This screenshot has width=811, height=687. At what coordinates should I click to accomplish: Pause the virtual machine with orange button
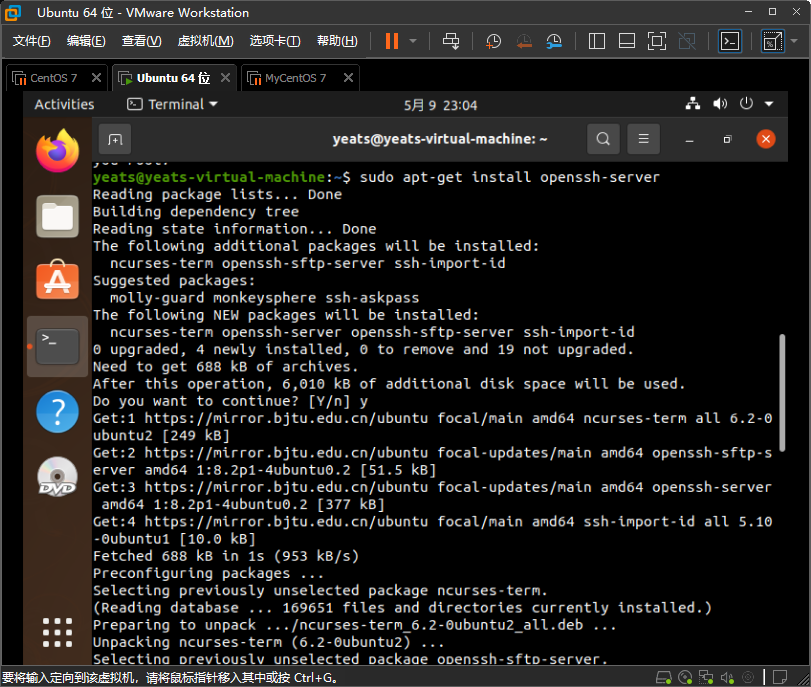392,41
